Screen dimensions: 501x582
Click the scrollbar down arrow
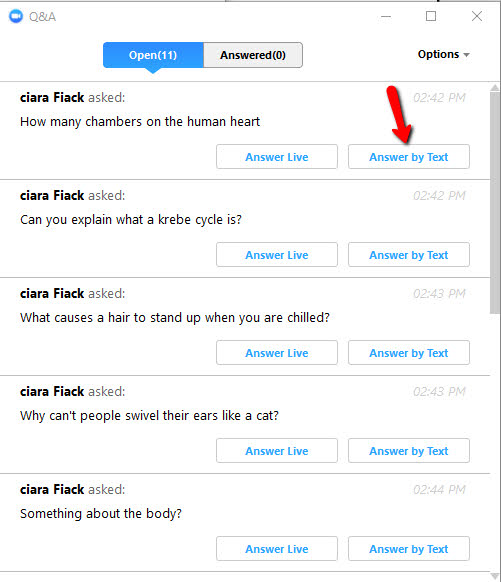coord(495,576)
